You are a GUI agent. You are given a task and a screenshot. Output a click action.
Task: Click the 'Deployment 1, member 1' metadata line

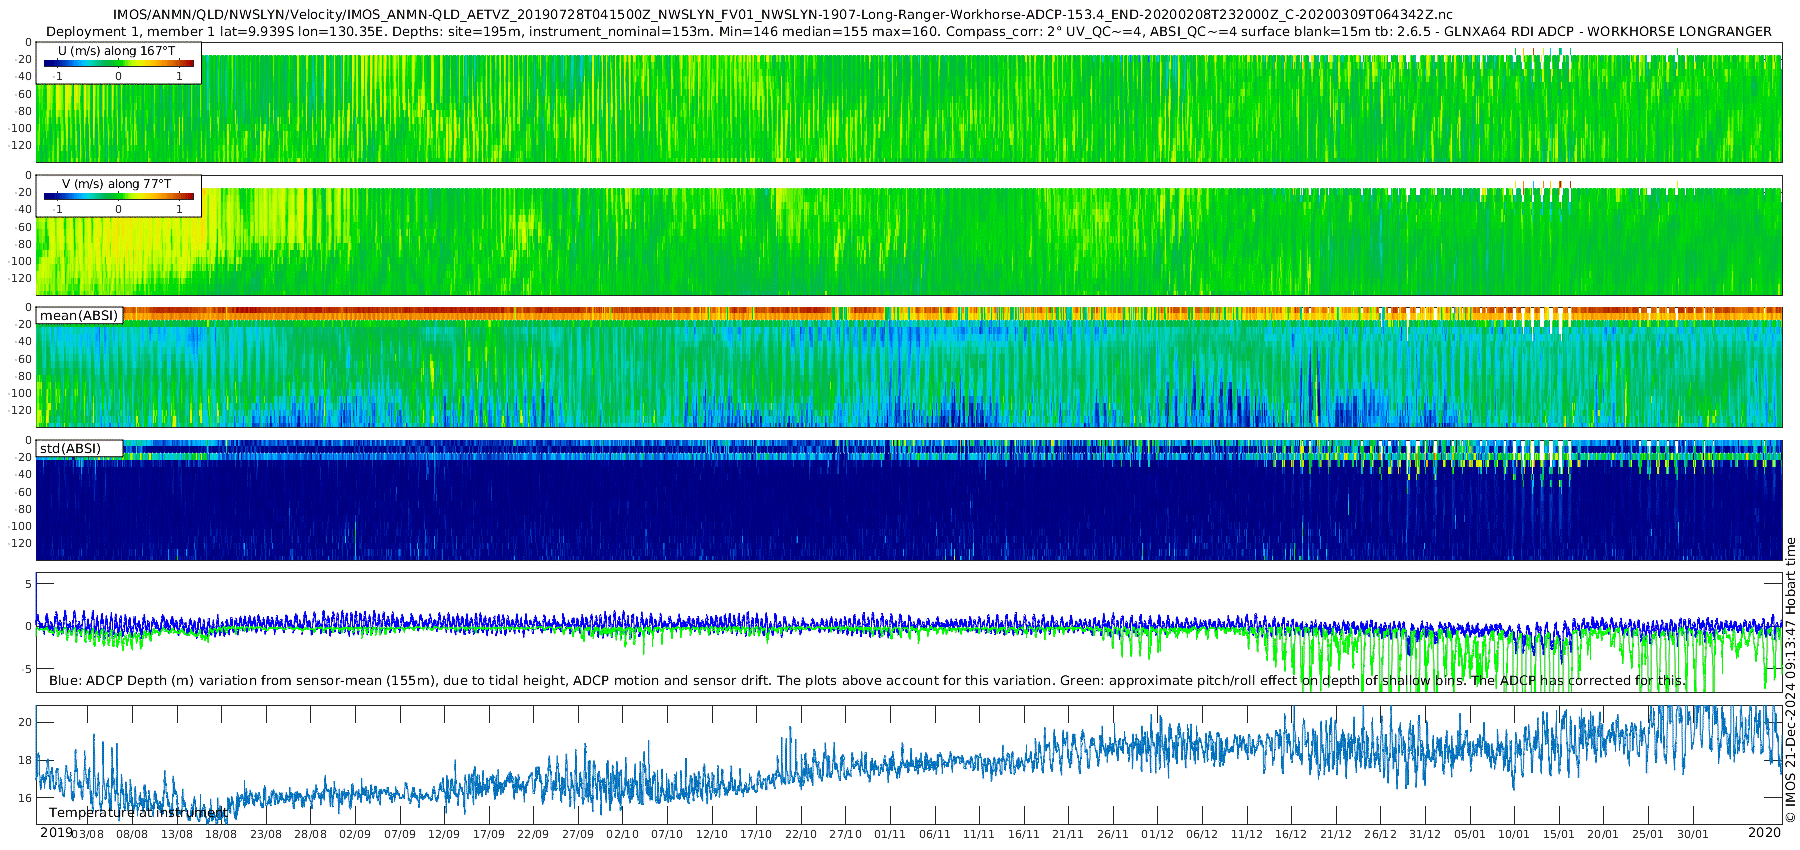[x=909, y=32]
